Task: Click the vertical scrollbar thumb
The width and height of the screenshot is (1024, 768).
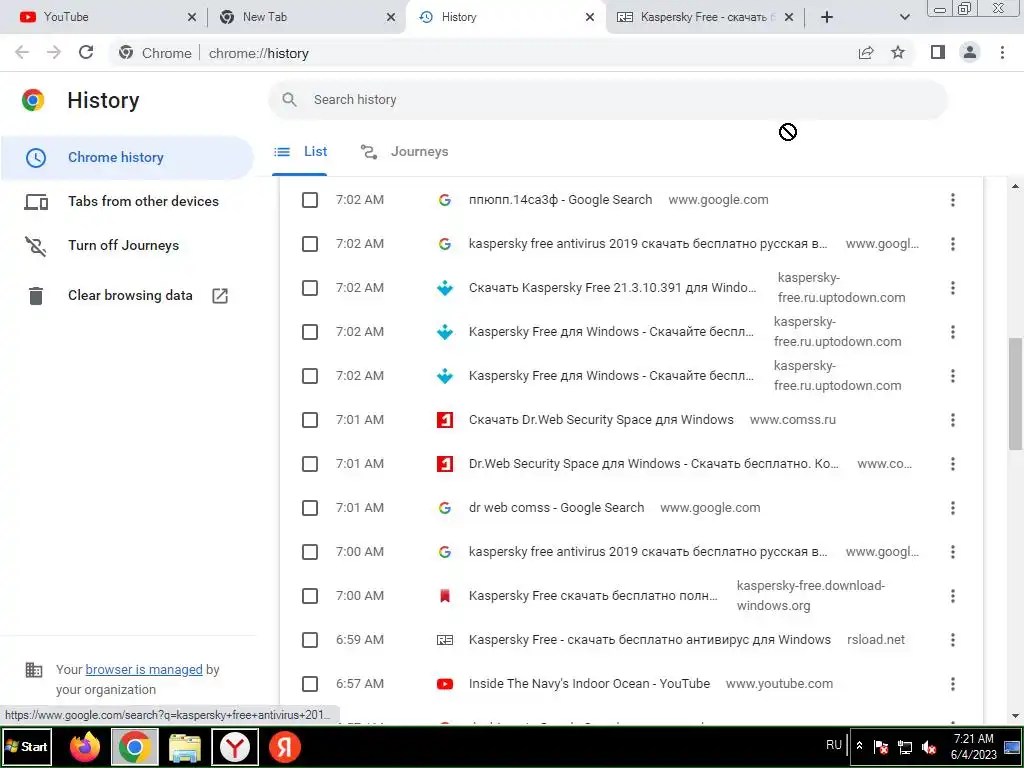Action: [x=1015, y=394]
